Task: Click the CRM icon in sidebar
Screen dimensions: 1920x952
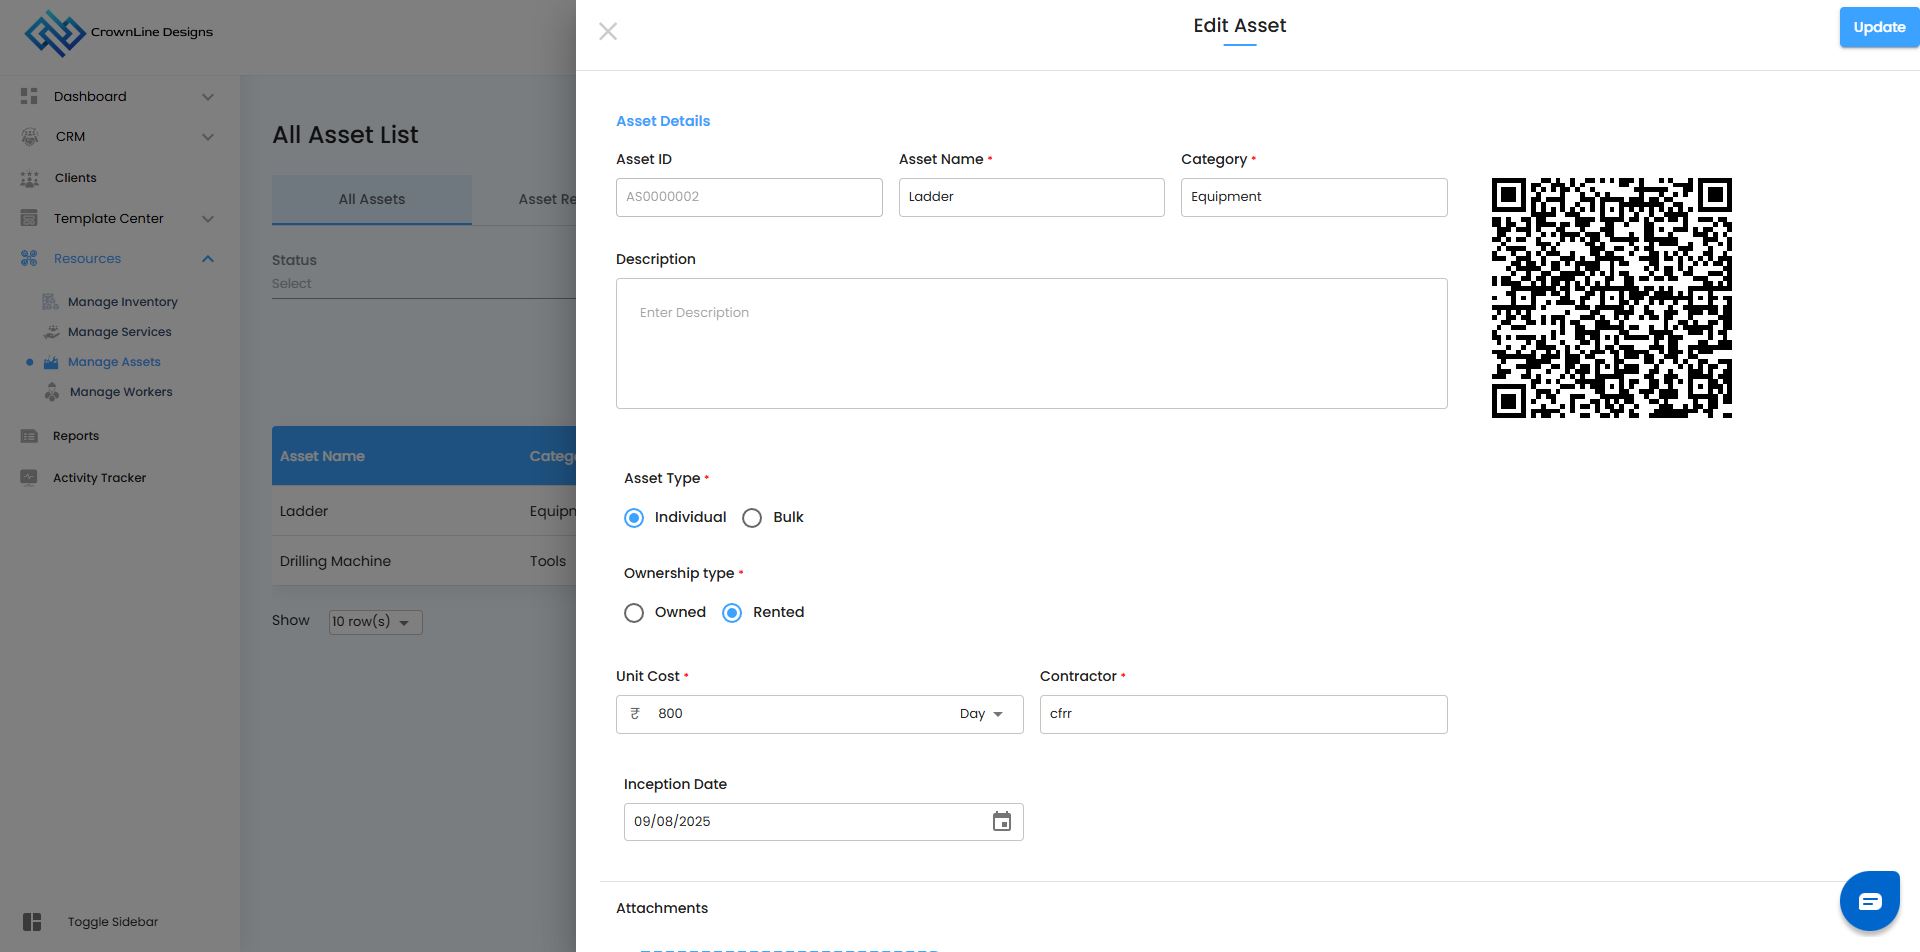Action: coord(30,137)
